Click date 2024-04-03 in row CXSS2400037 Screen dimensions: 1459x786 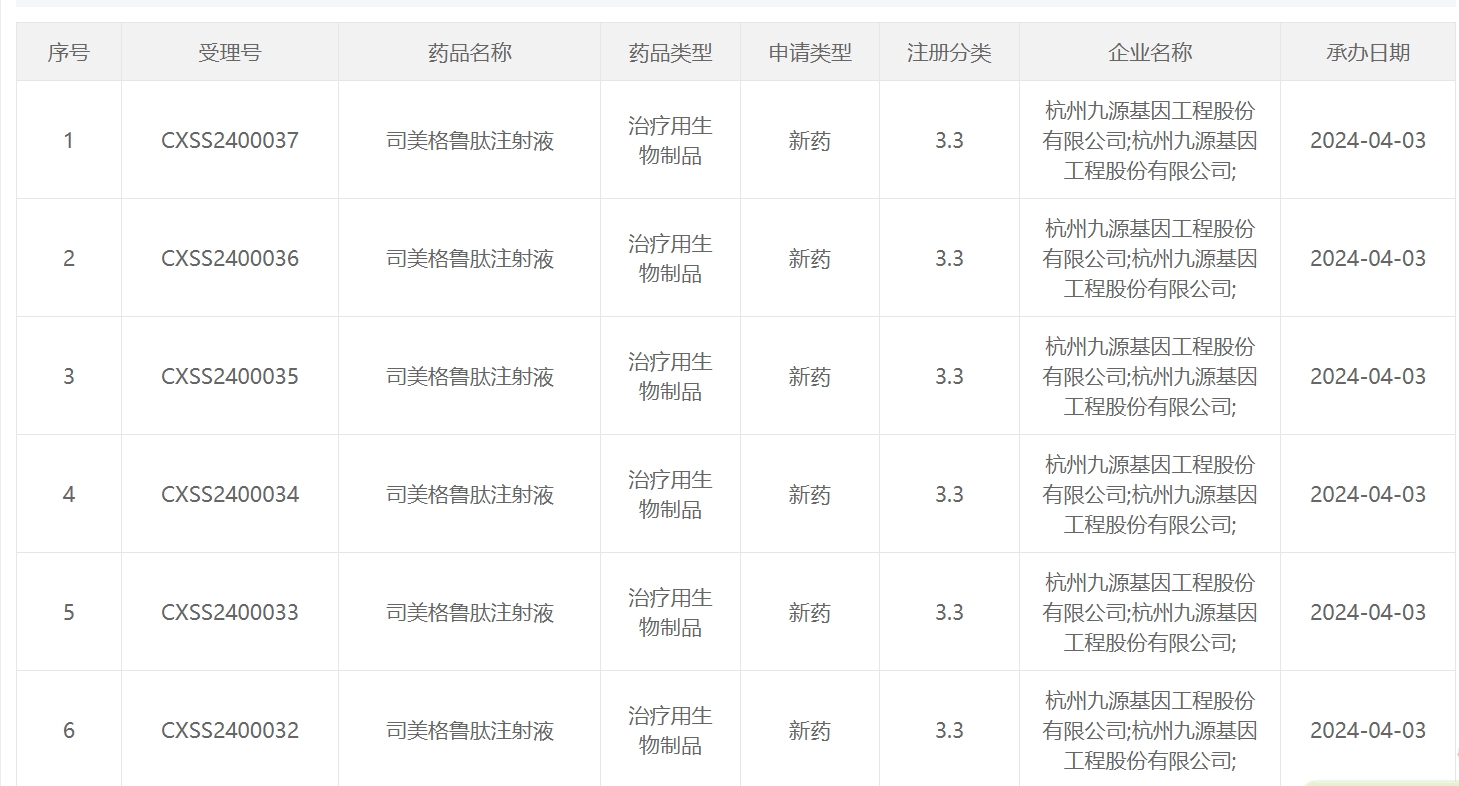coord(1368,141)
